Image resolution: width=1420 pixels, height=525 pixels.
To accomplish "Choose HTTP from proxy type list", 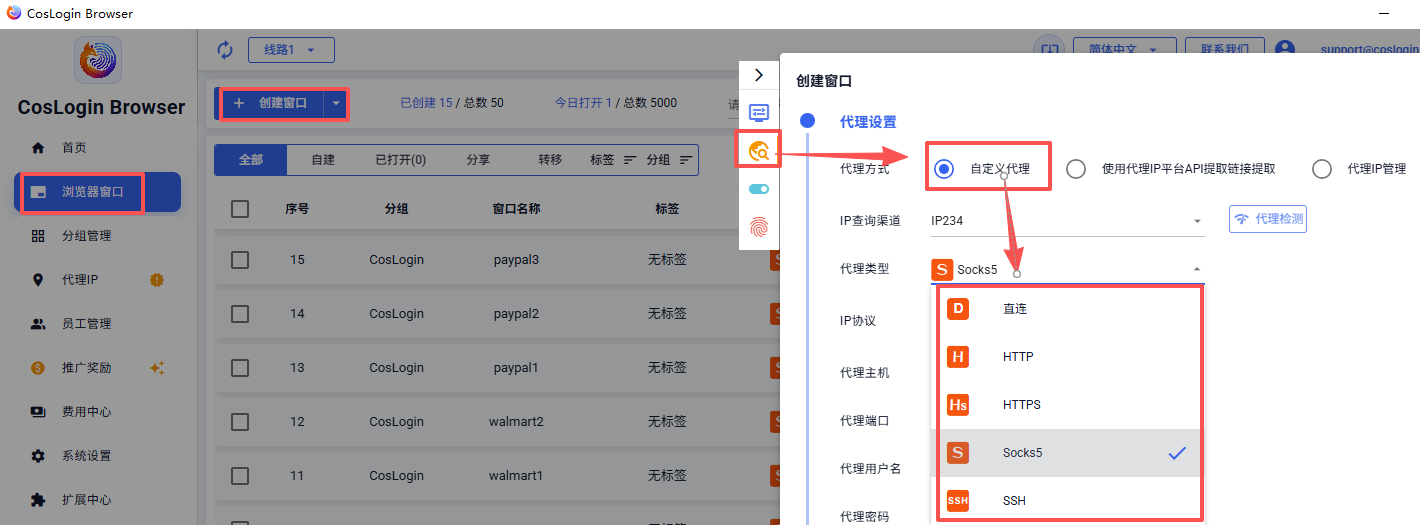I will [x=1069, y=357].
